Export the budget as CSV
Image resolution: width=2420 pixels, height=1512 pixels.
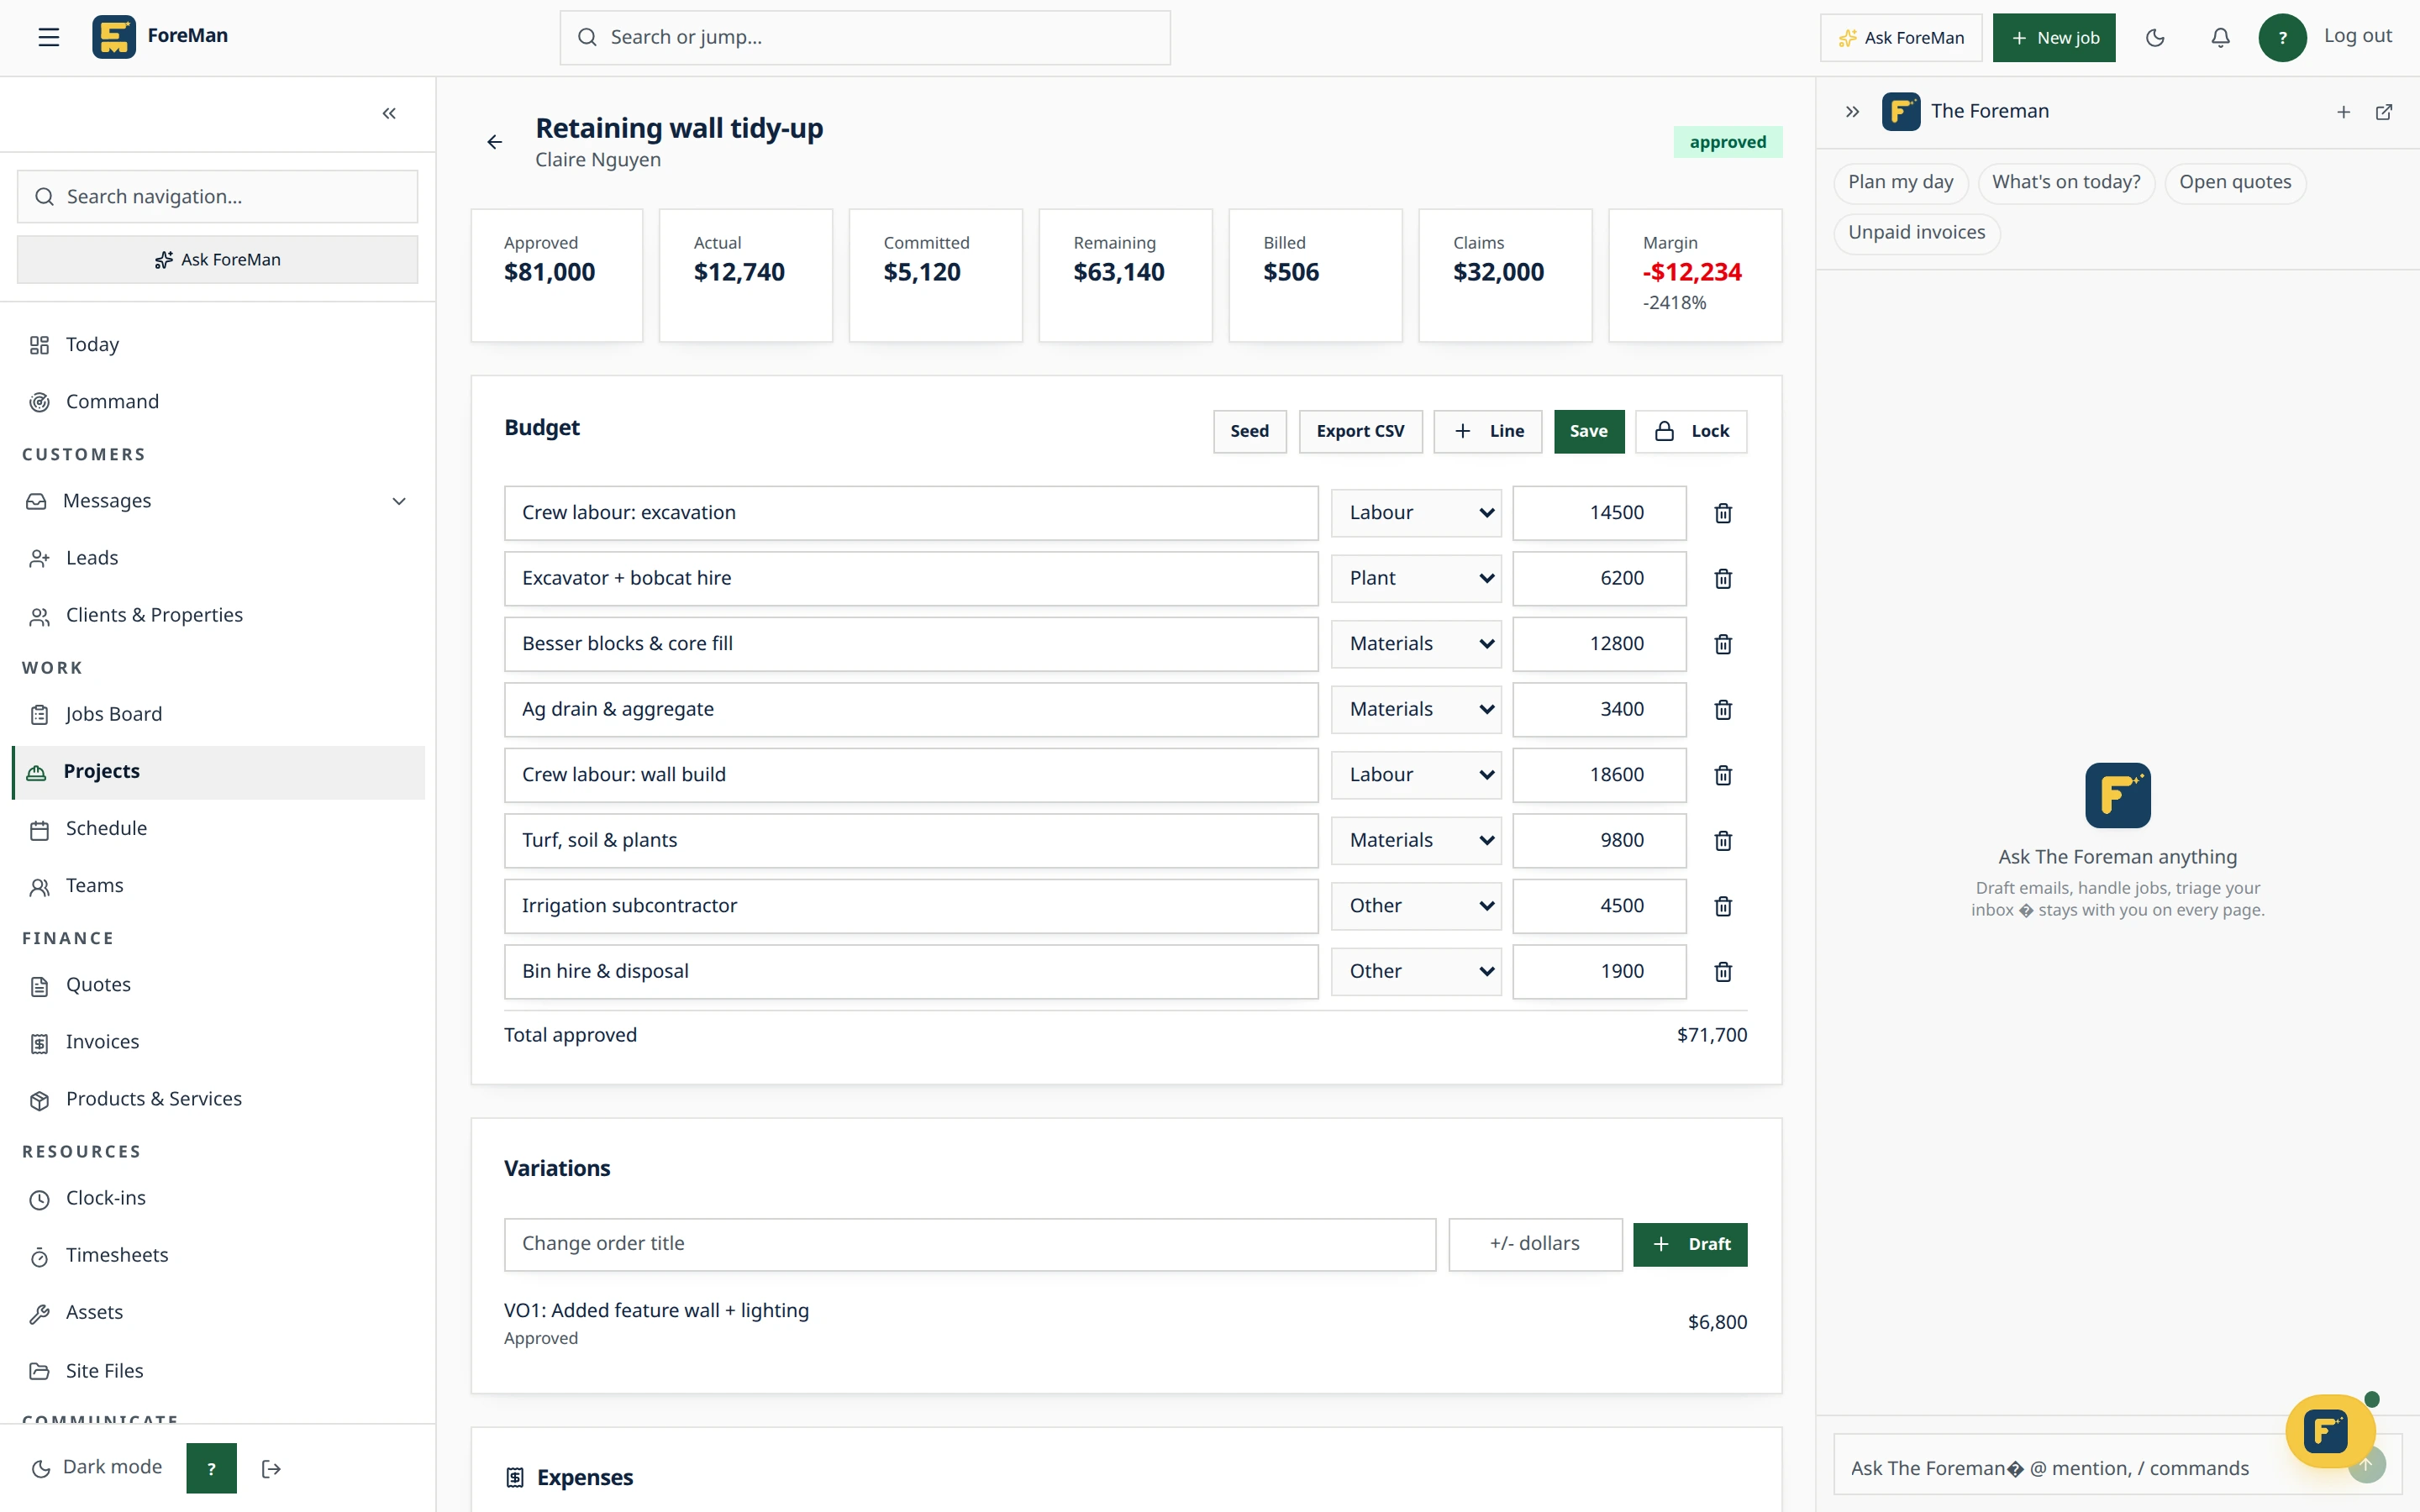[1360, 431]
